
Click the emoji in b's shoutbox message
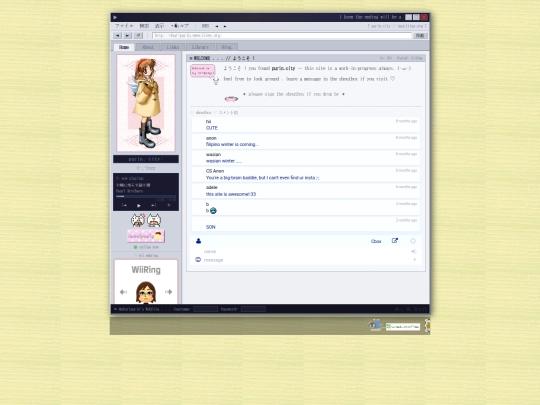tap(213, 211)
